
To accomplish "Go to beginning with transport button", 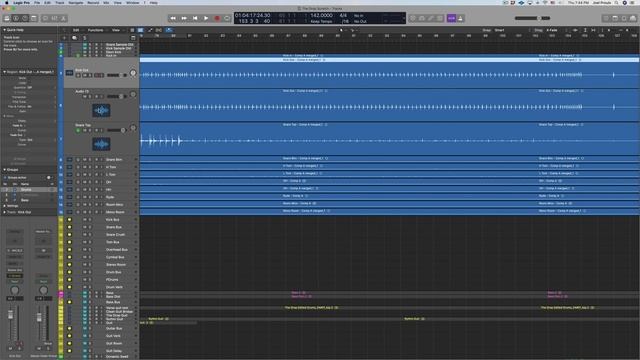I will pos(195,18).
